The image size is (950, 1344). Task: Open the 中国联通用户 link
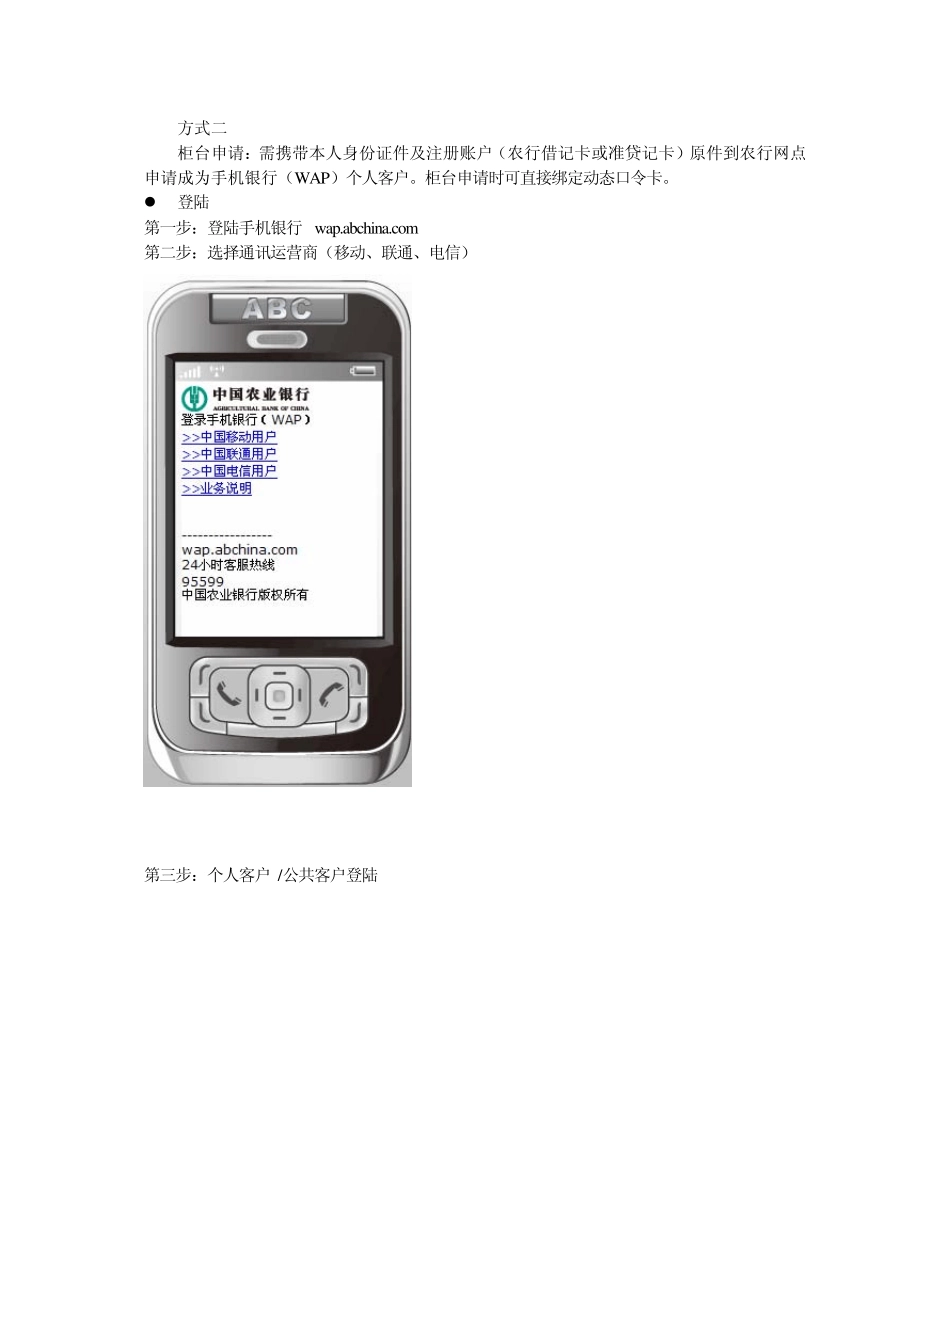pos(229,454)
